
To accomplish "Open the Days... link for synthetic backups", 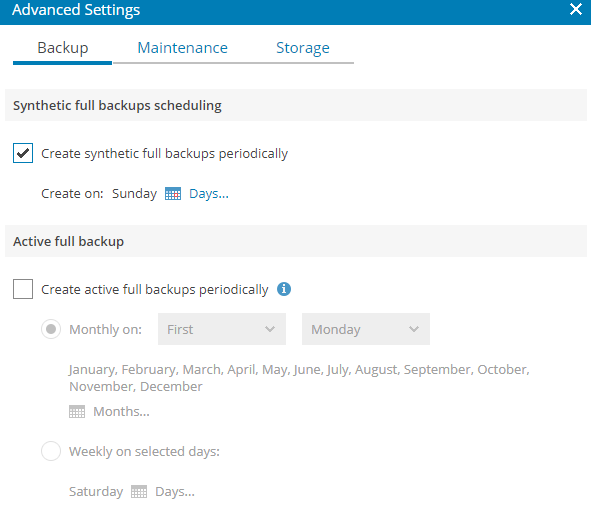I will 209,193.
